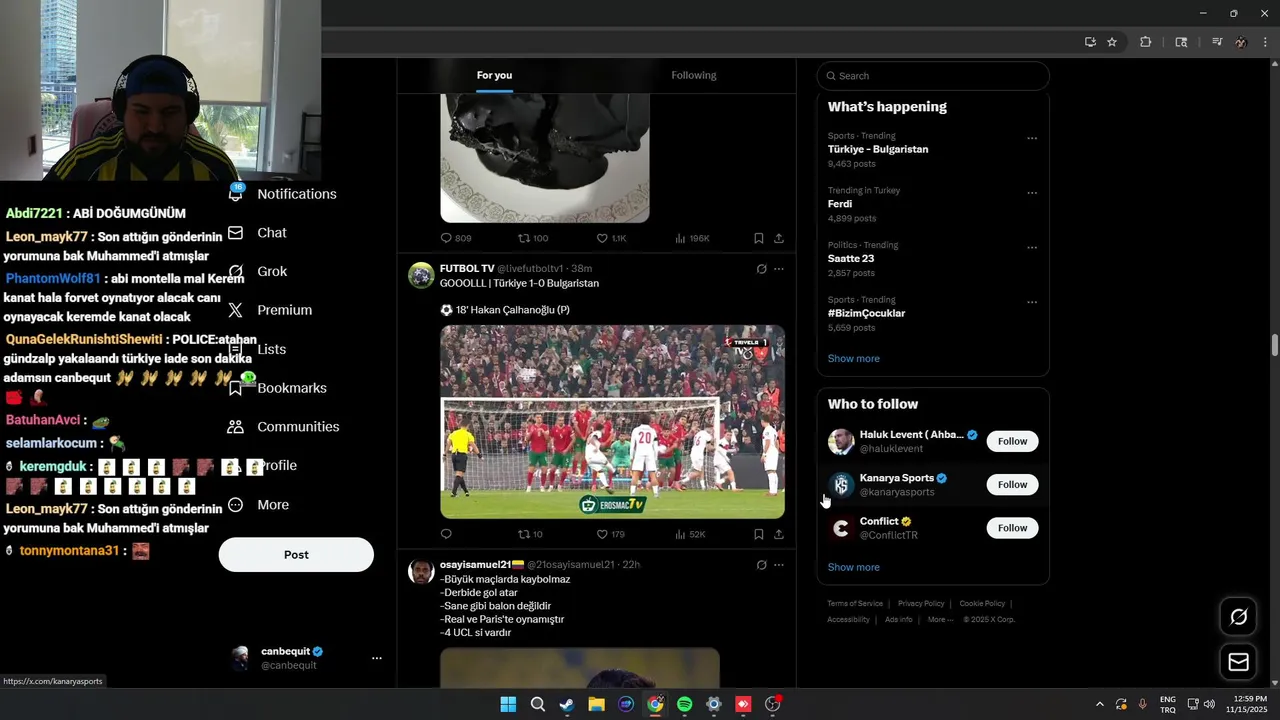Open Bookmarks in the X sidebar
Screen dimensions: 1280x720
coord(292,388)
